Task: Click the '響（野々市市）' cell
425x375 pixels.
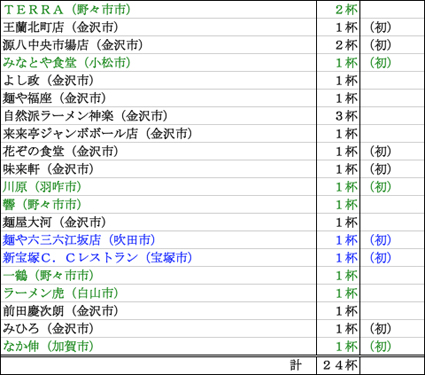Action: (42, 205)
